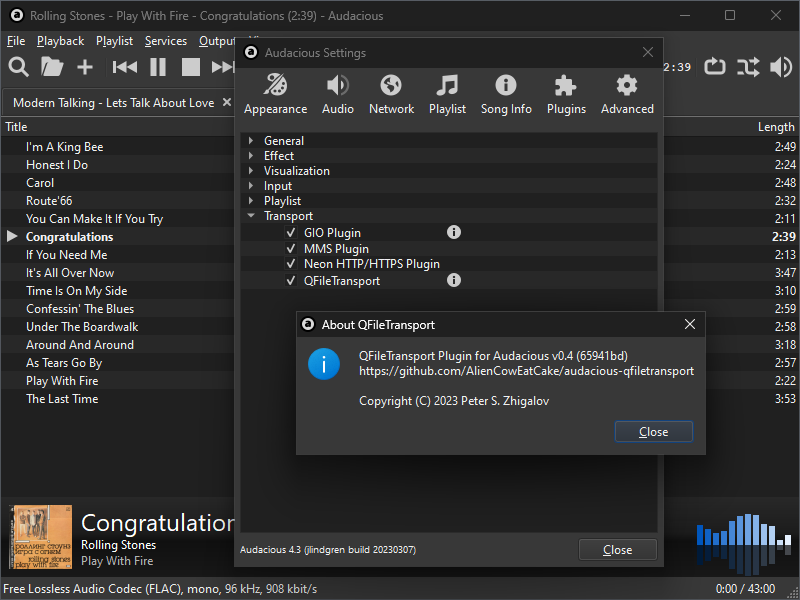Stop playback with the square button

(191, 67)
